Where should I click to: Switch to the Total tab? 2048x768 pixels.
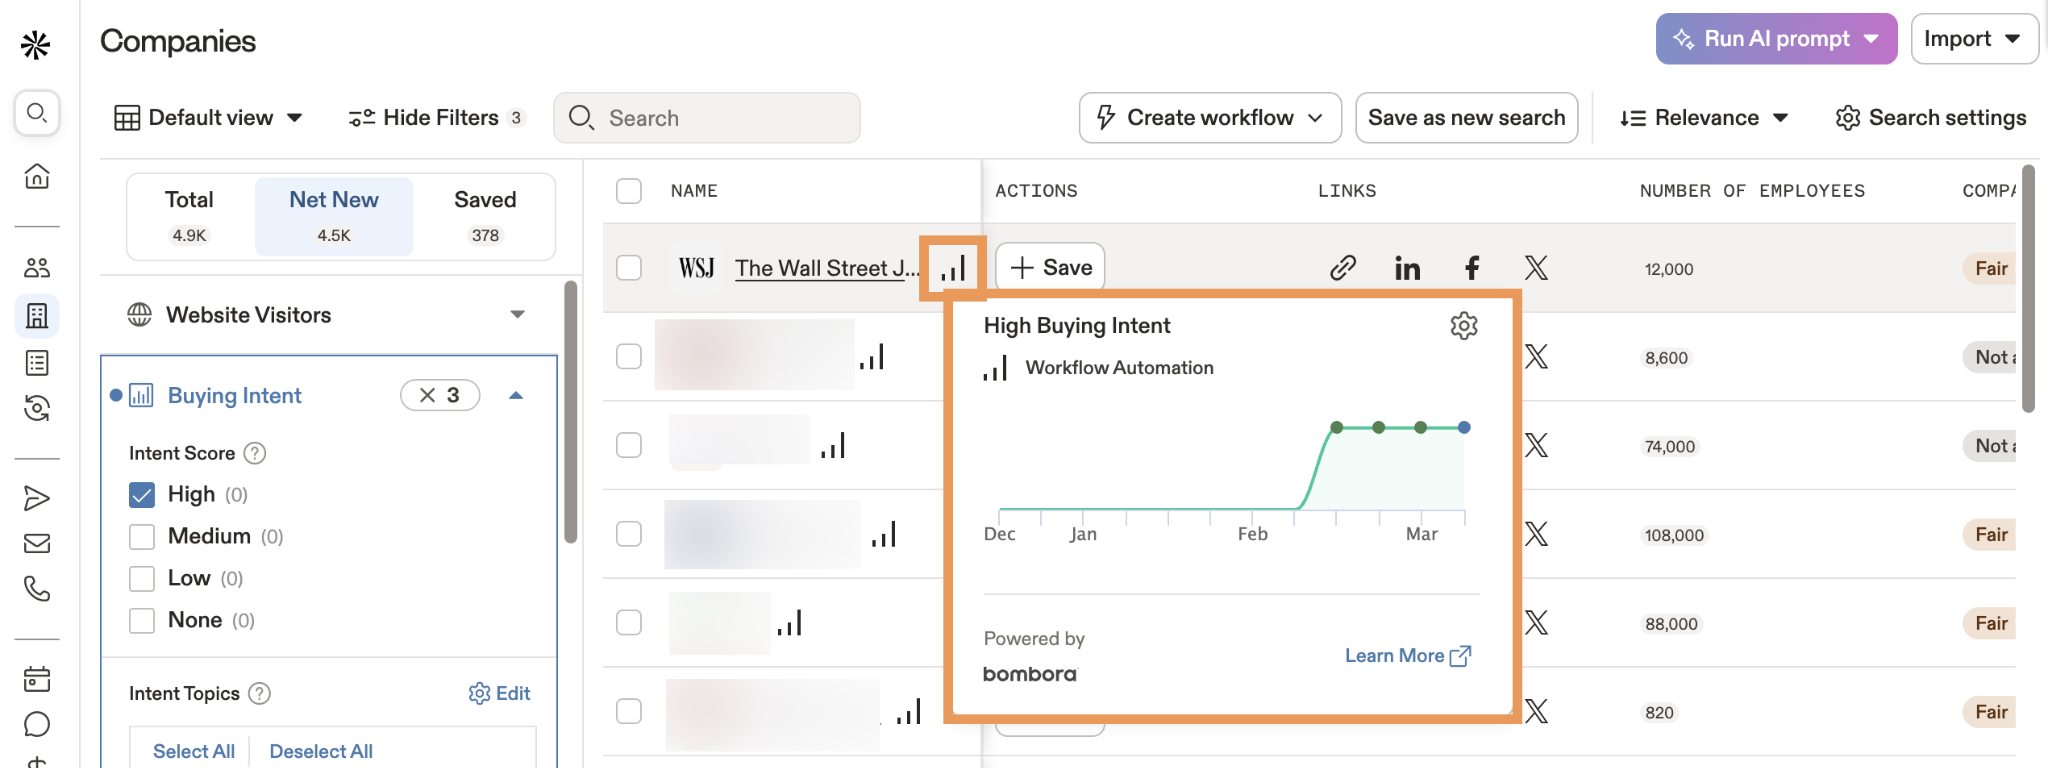pos(189,216)
